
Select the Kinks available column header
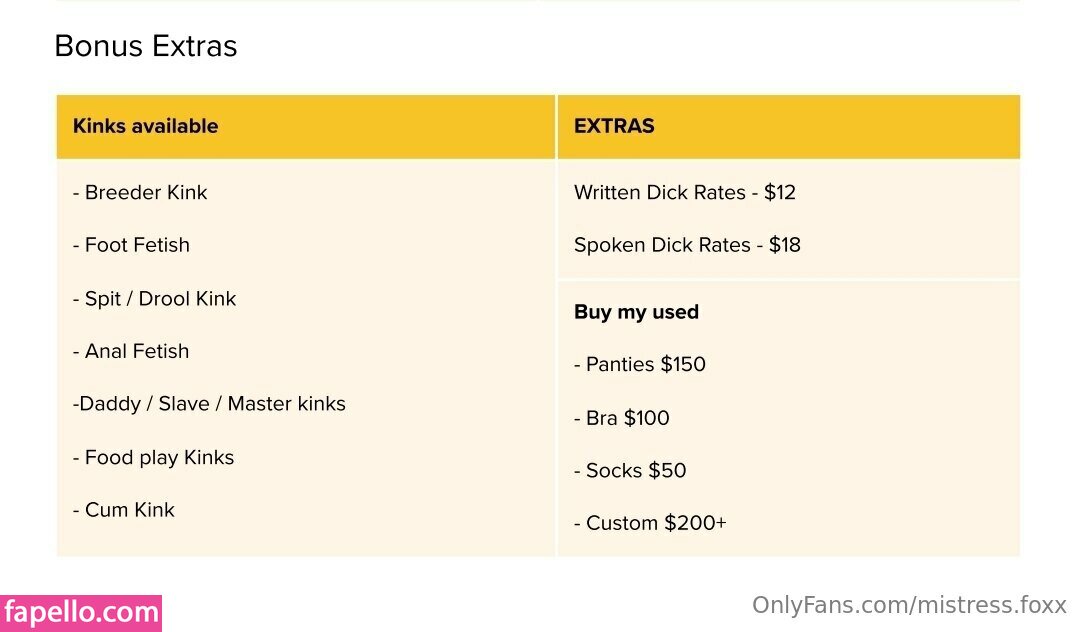pos(146,126)
